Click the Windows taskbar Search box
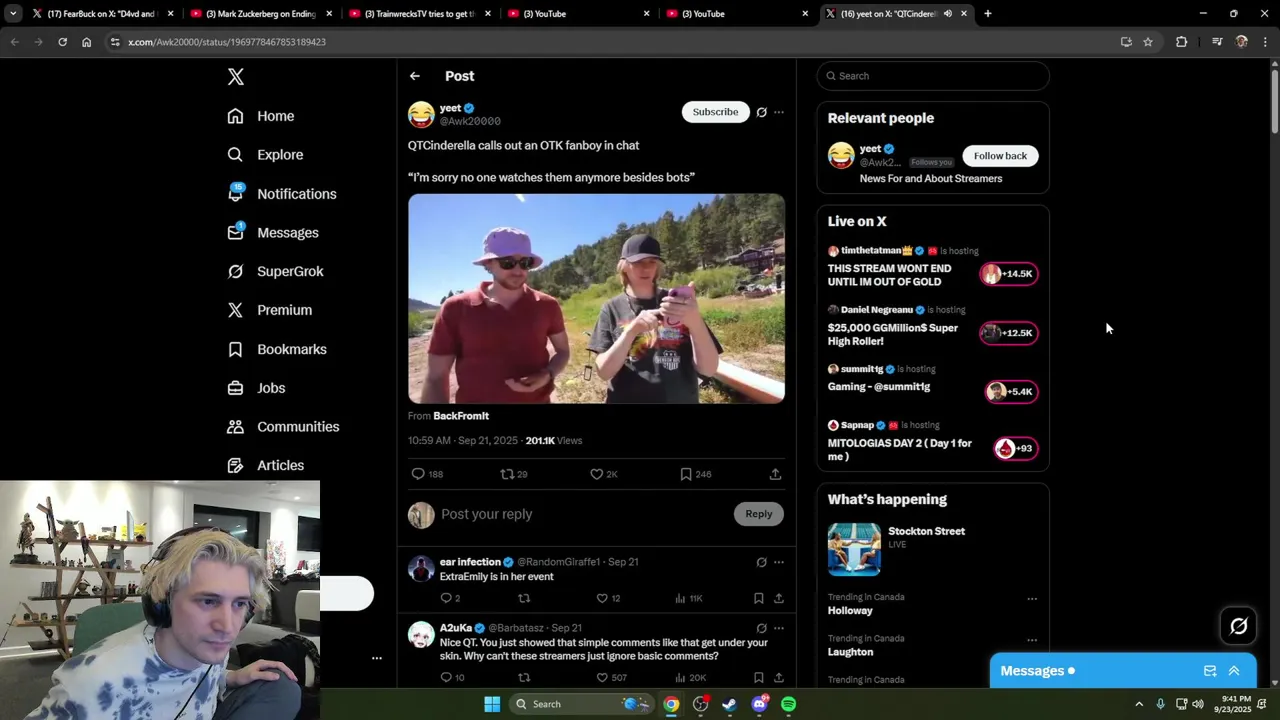The image size is (1280, 720). (583, 704)
